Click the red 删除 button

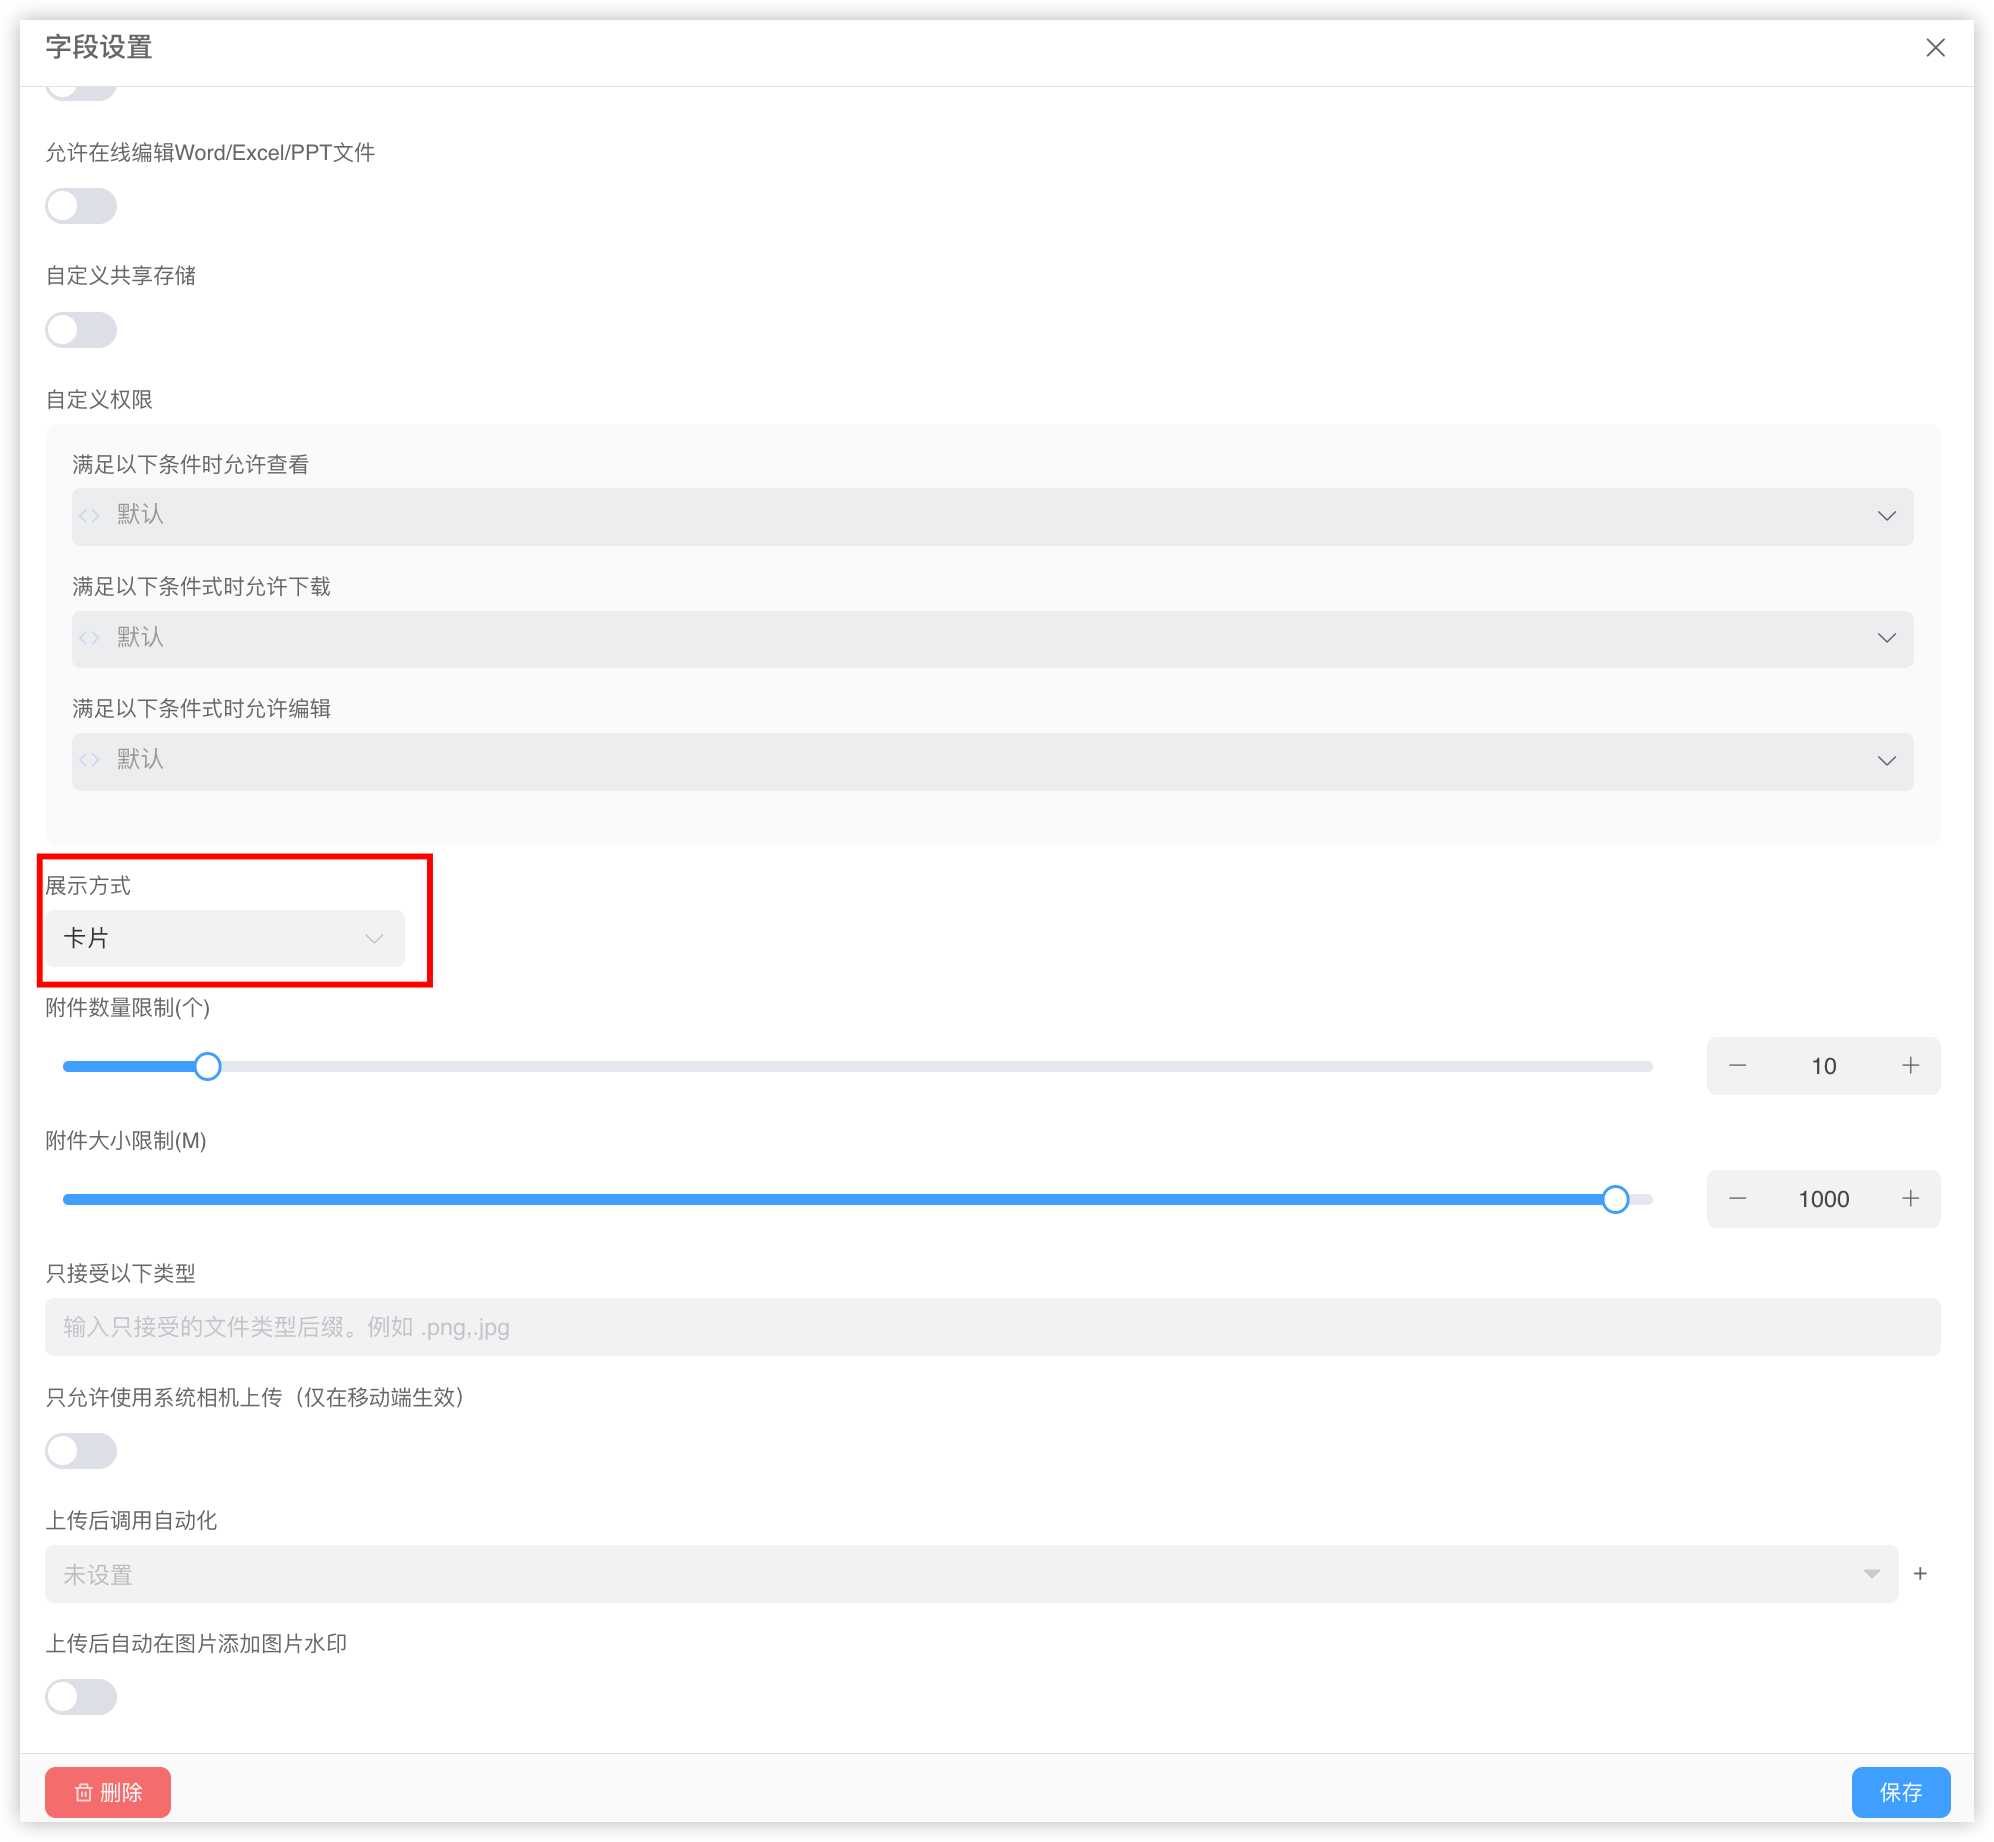click(108, 1792)
